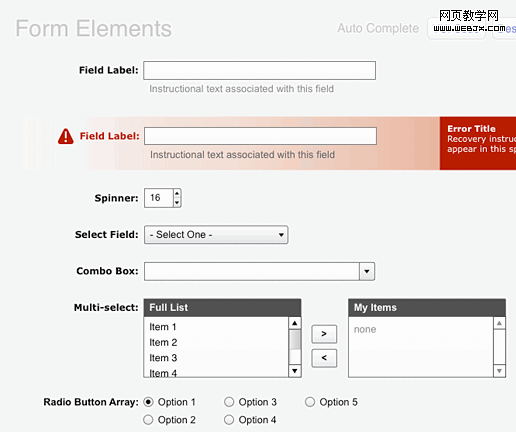Select the Option 5 radio button
Image resolution: width=516 pixels, height=432 pixels.
[x=310, y=402]
